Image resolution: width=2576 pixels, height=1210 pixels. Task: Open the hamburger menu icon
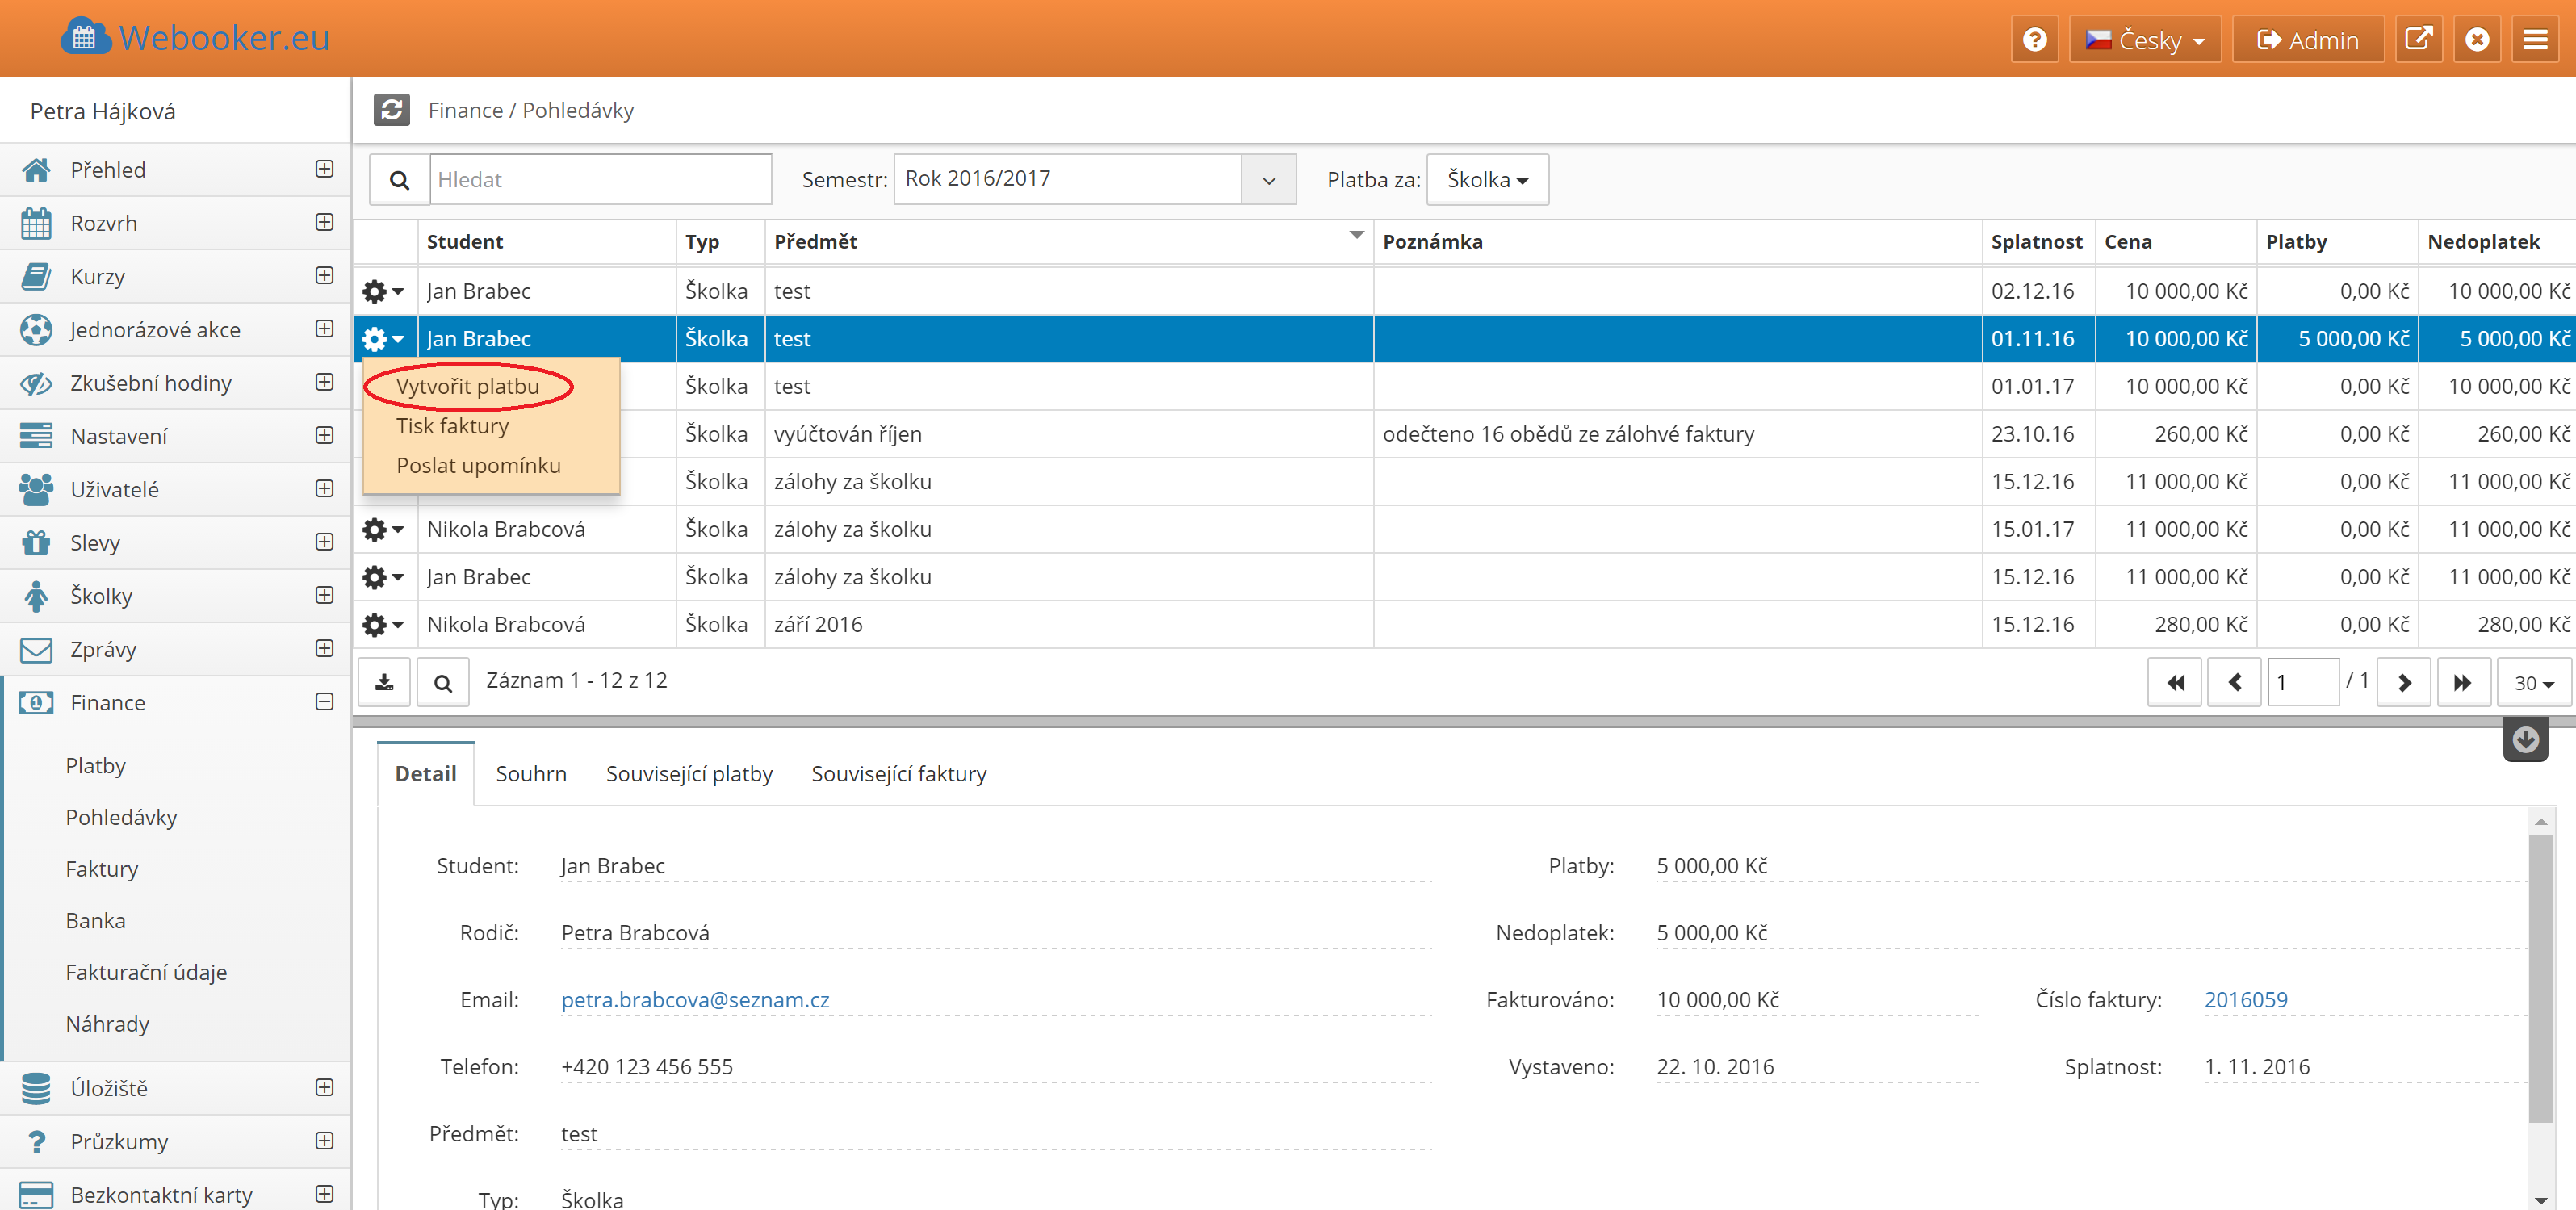point(2535,40)
